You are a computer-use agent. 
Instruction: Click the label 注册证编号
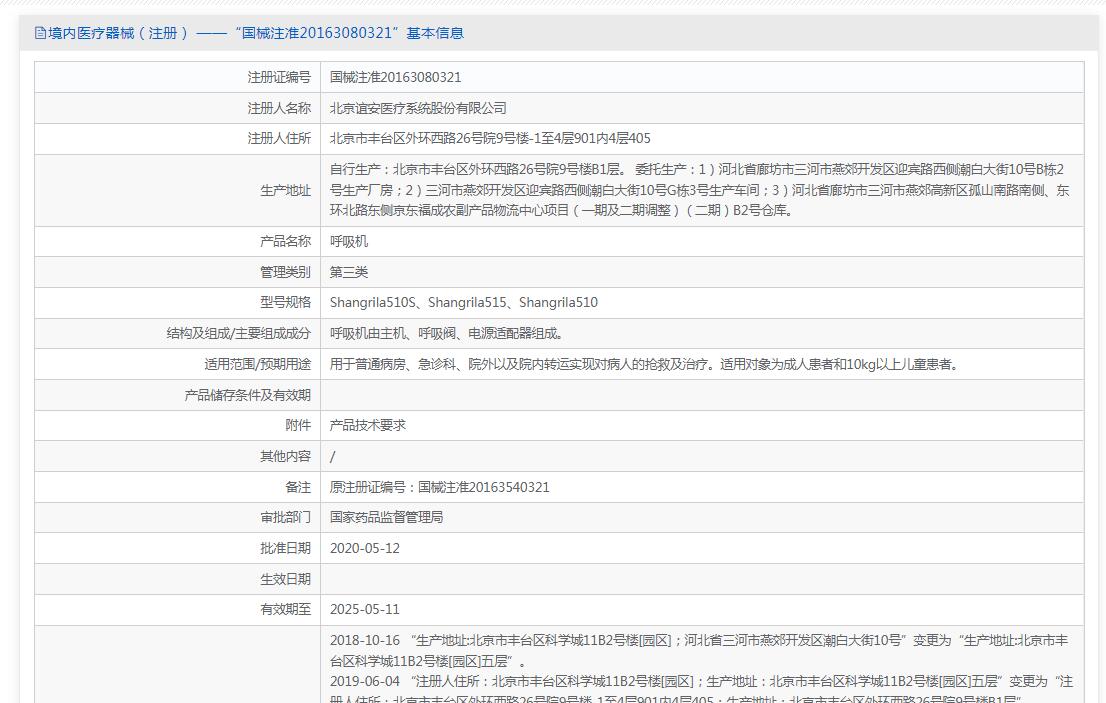(279, 78)
